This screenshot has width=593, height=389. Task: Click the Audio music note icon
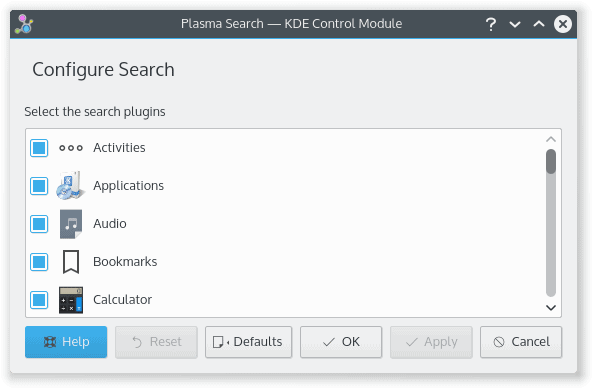(x=71, y=224)
